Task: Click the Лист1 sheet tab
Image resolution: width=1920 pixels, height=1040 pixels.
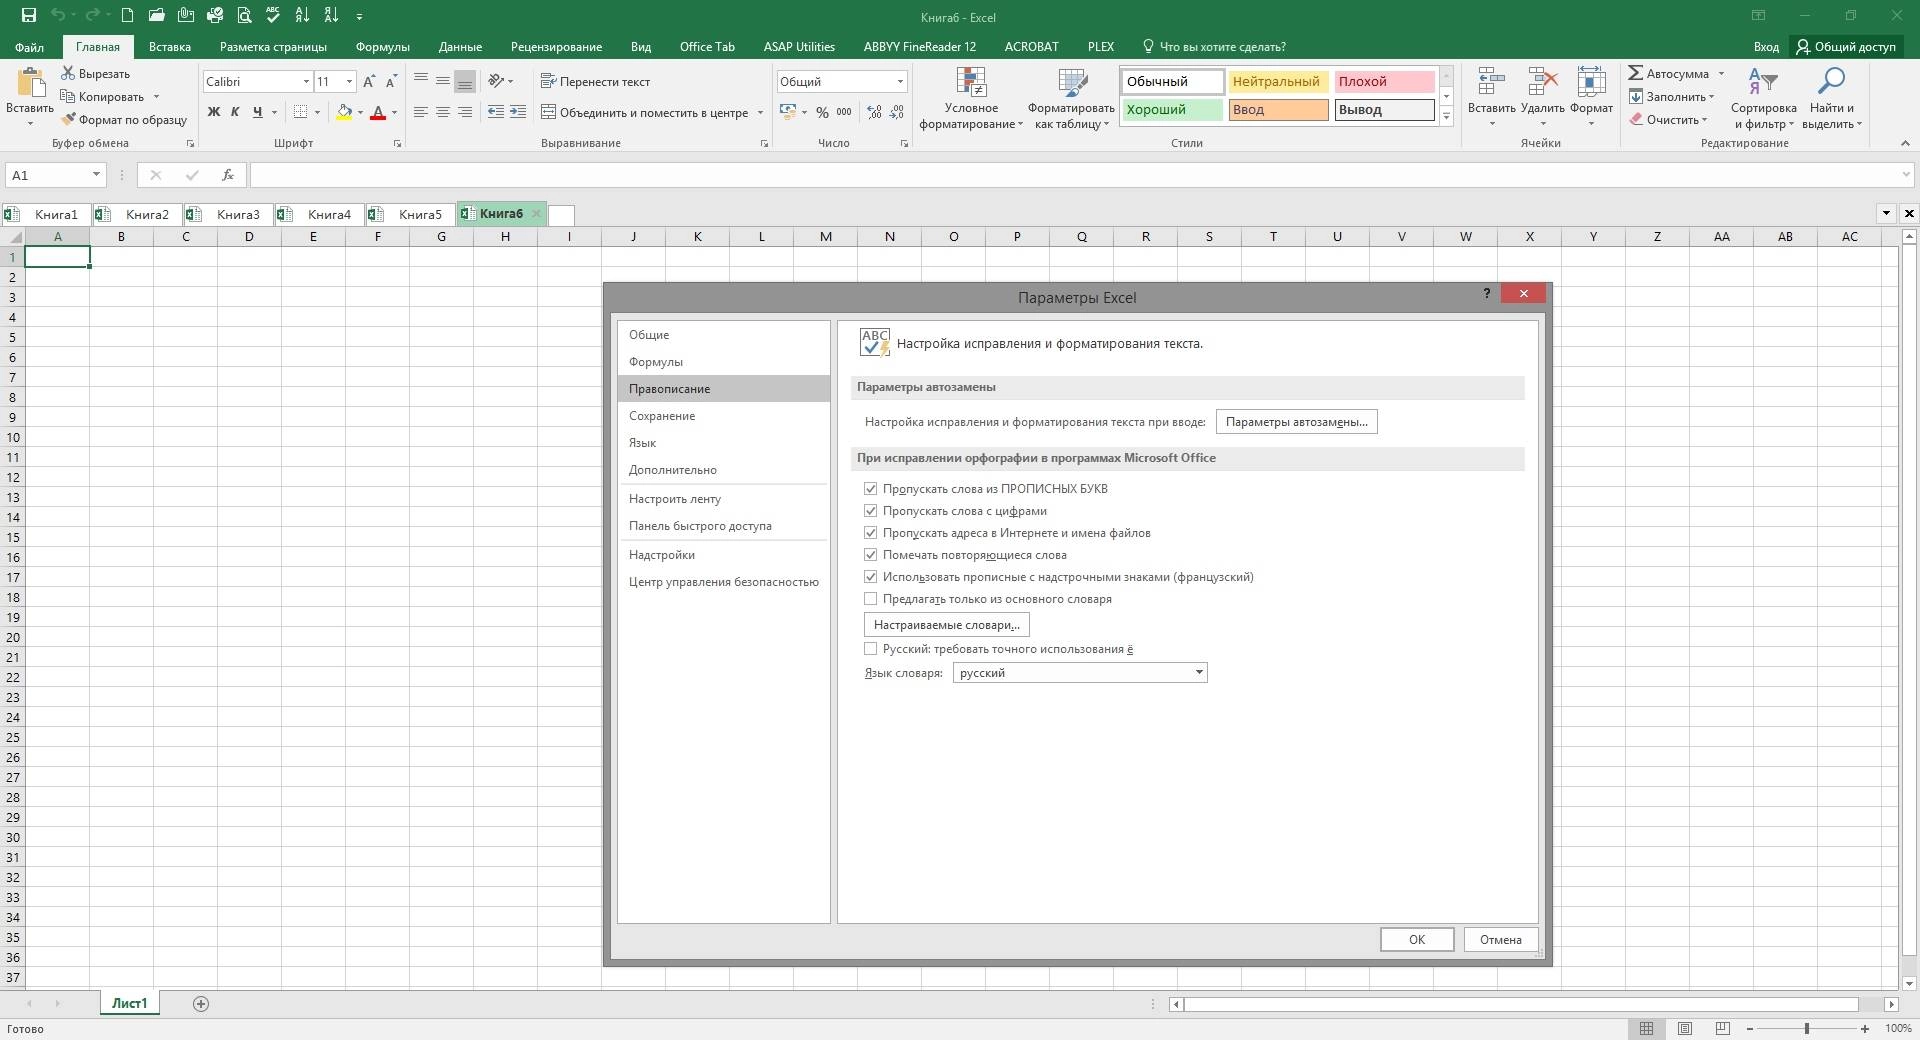Action: (x=130, y=1003)
